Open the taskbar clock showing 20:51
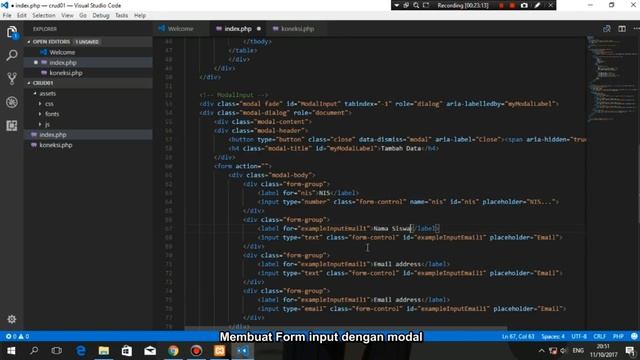The width and height of the screenshot is (640, 360). point(603,351)
